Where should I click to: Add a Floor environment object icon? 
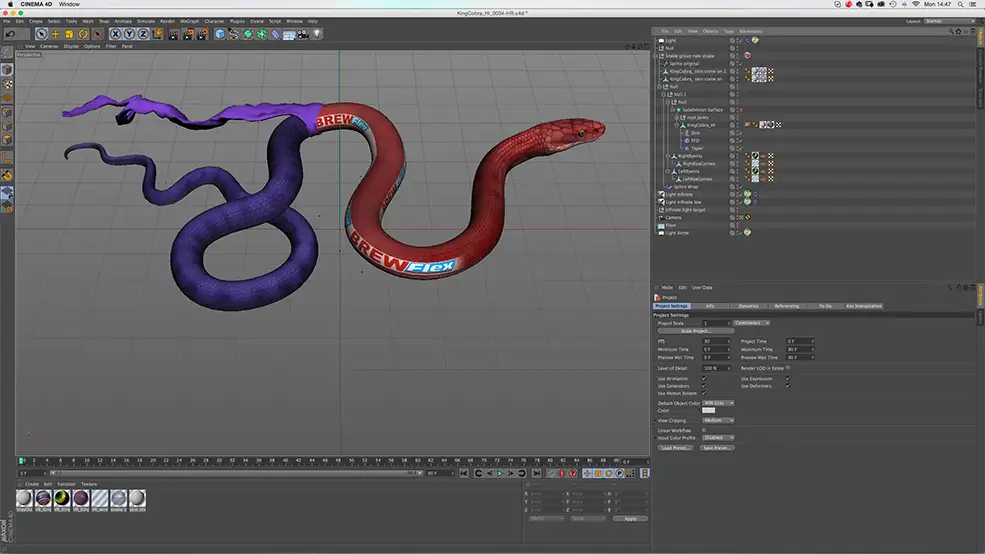pos(289,34)
